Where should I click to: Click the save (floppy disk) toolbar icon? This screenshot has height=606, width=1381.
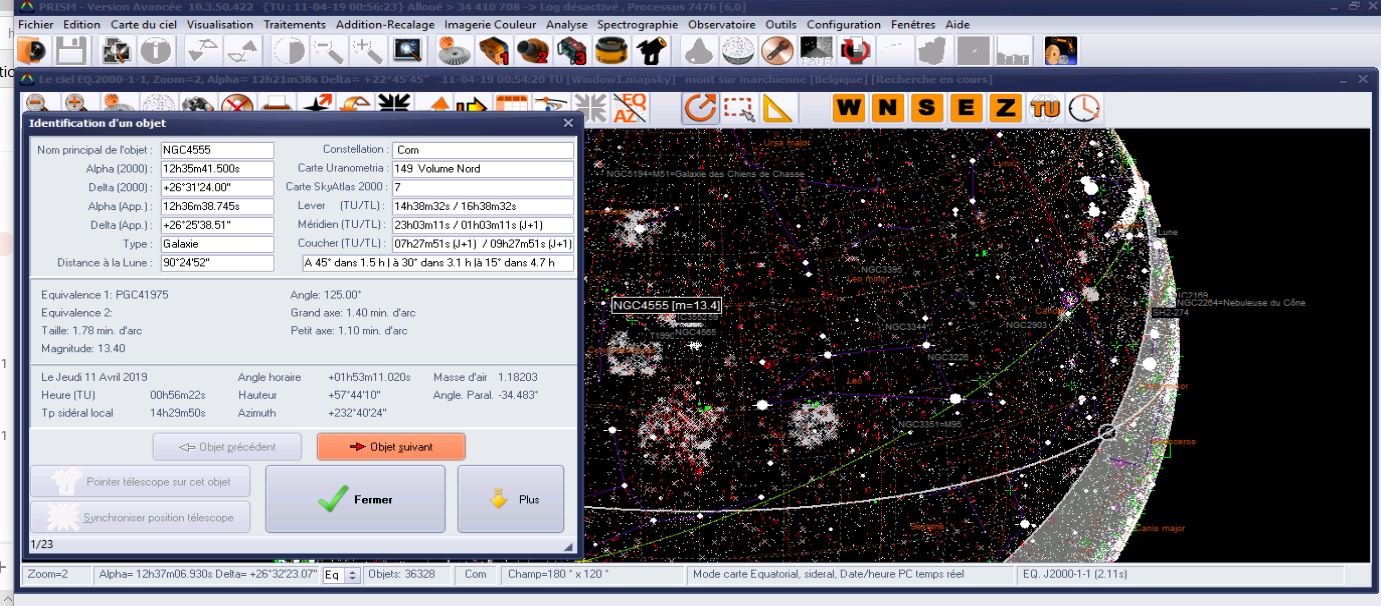(x=70, y=50)
